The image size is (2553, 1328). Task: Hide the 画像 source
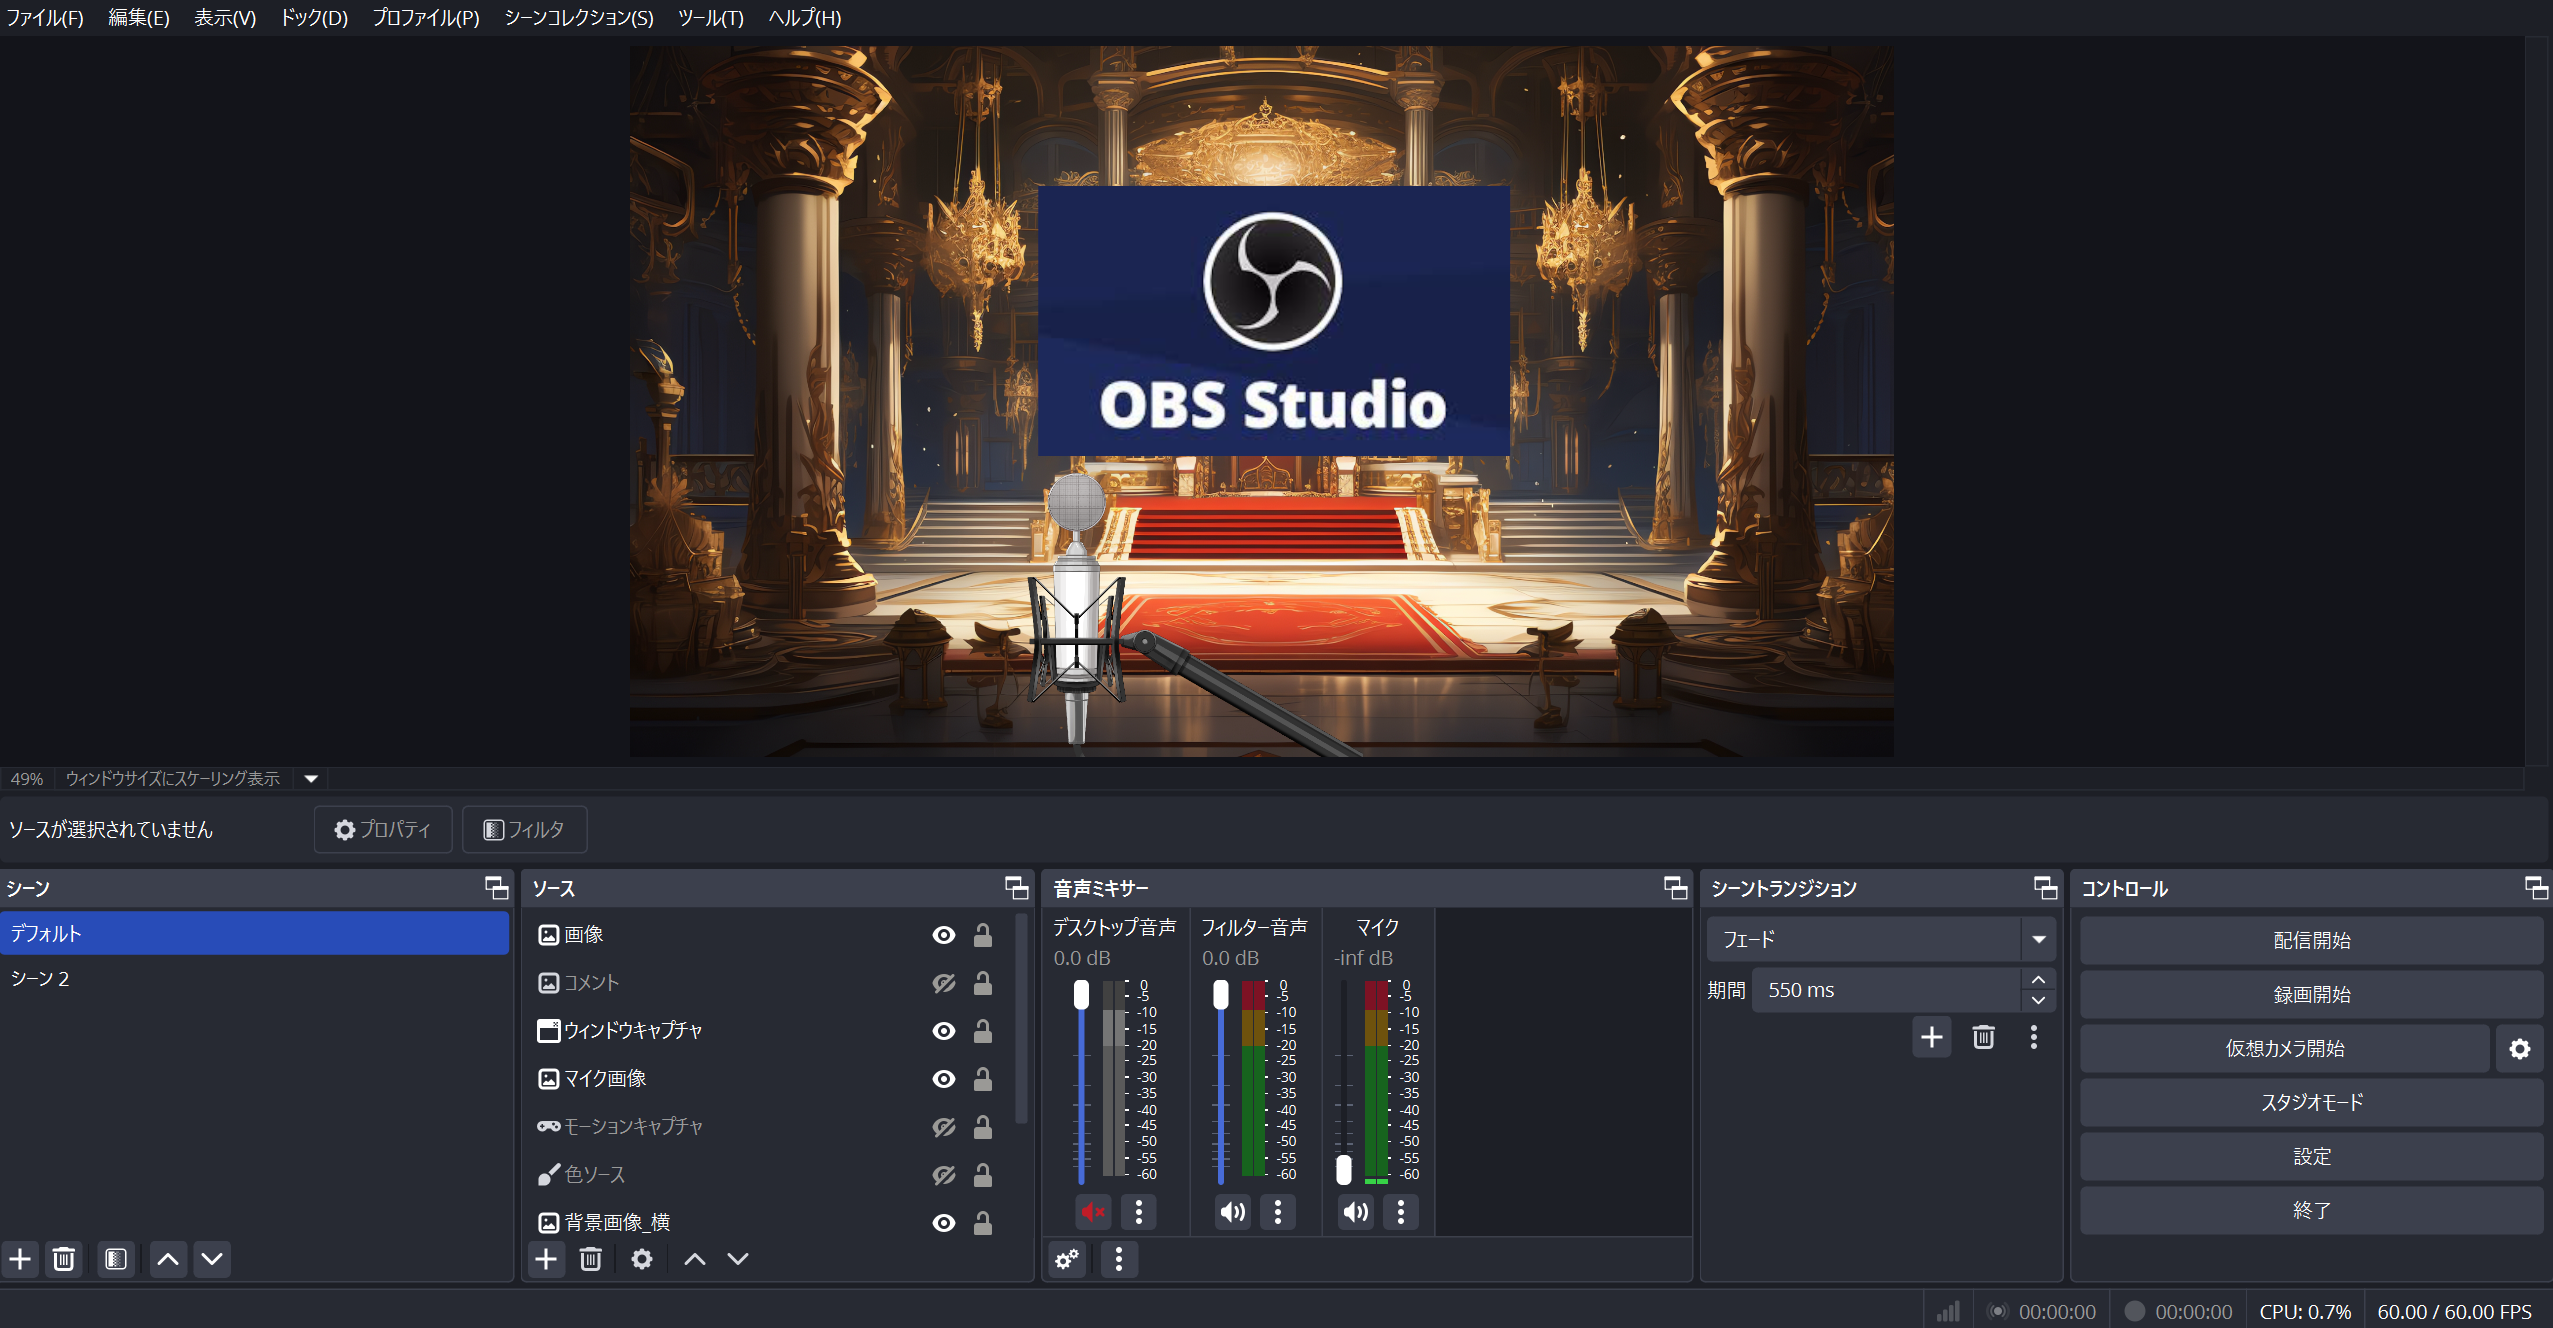click(944, 935)
